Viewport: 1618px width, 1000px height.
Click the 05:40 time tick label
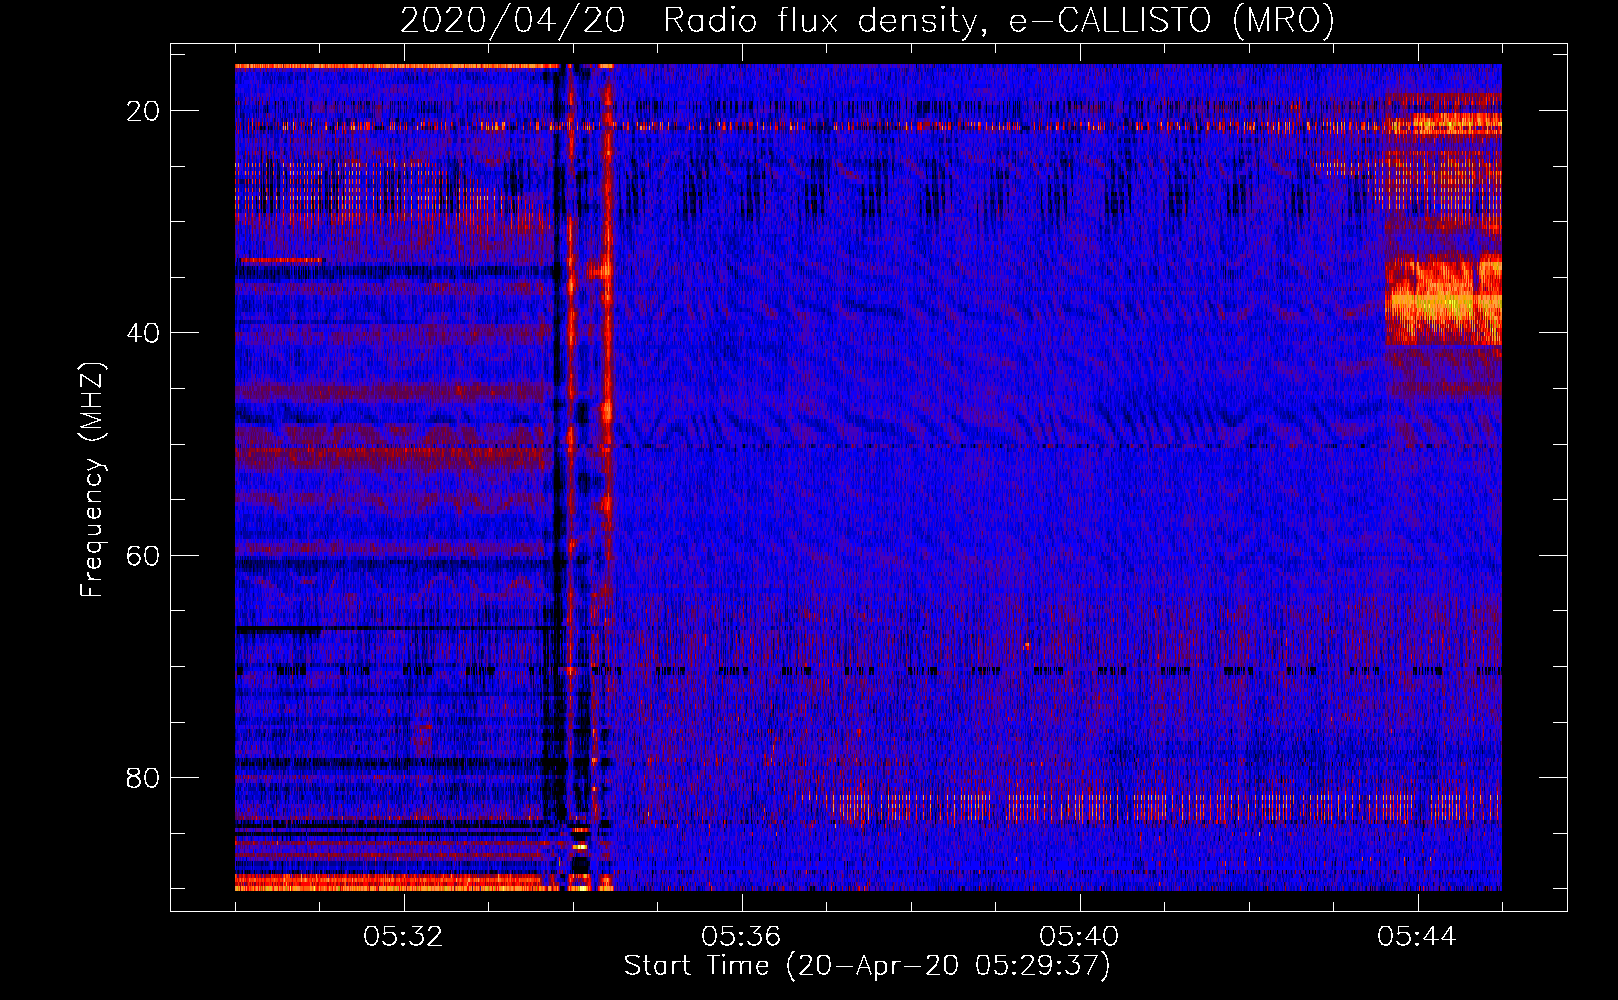[1079, 937]
